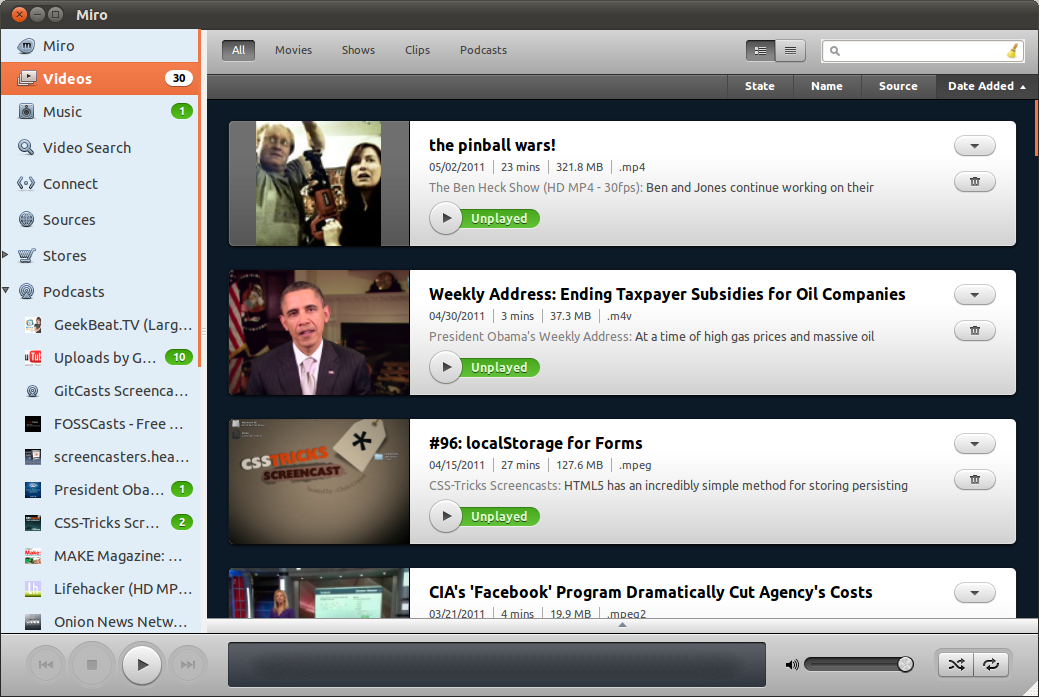The width and height of the screenshot is (1039, 697).
Task: Sort videos by Source
Action: click(898, 86)
